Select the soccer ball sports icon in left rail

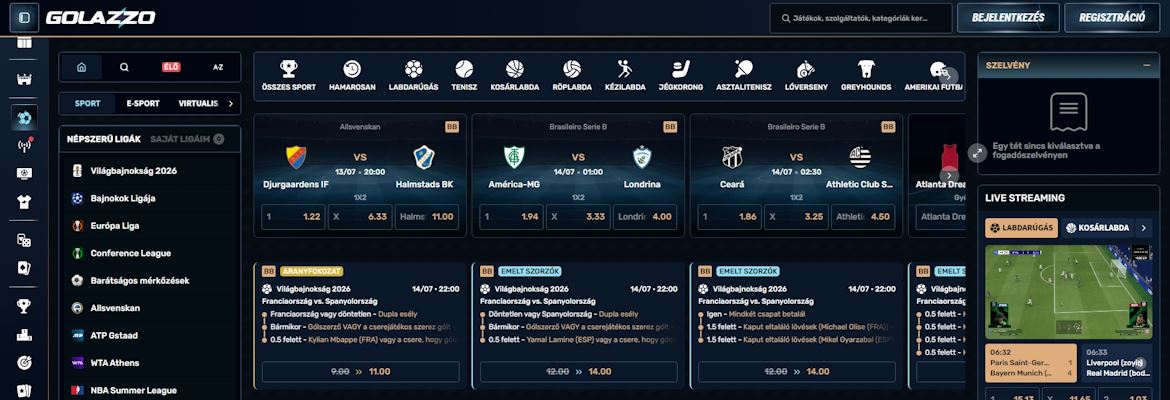tap(24, 118)
